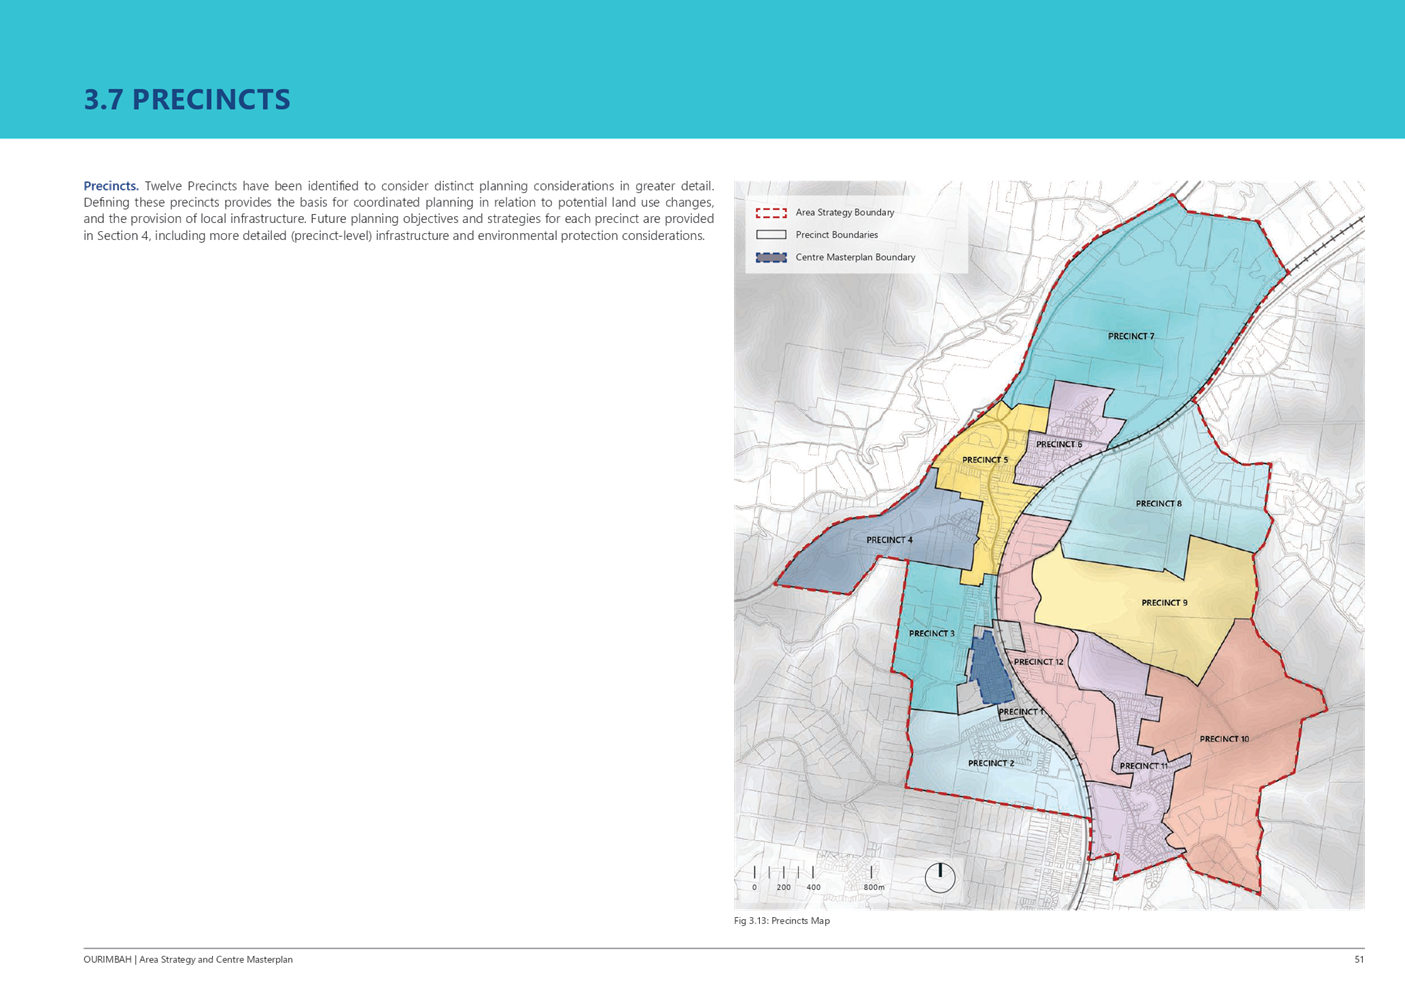Select the PRECINCT 8 map label
The width and height of the screenshot is (1405, 994).
pos(1158,503)
